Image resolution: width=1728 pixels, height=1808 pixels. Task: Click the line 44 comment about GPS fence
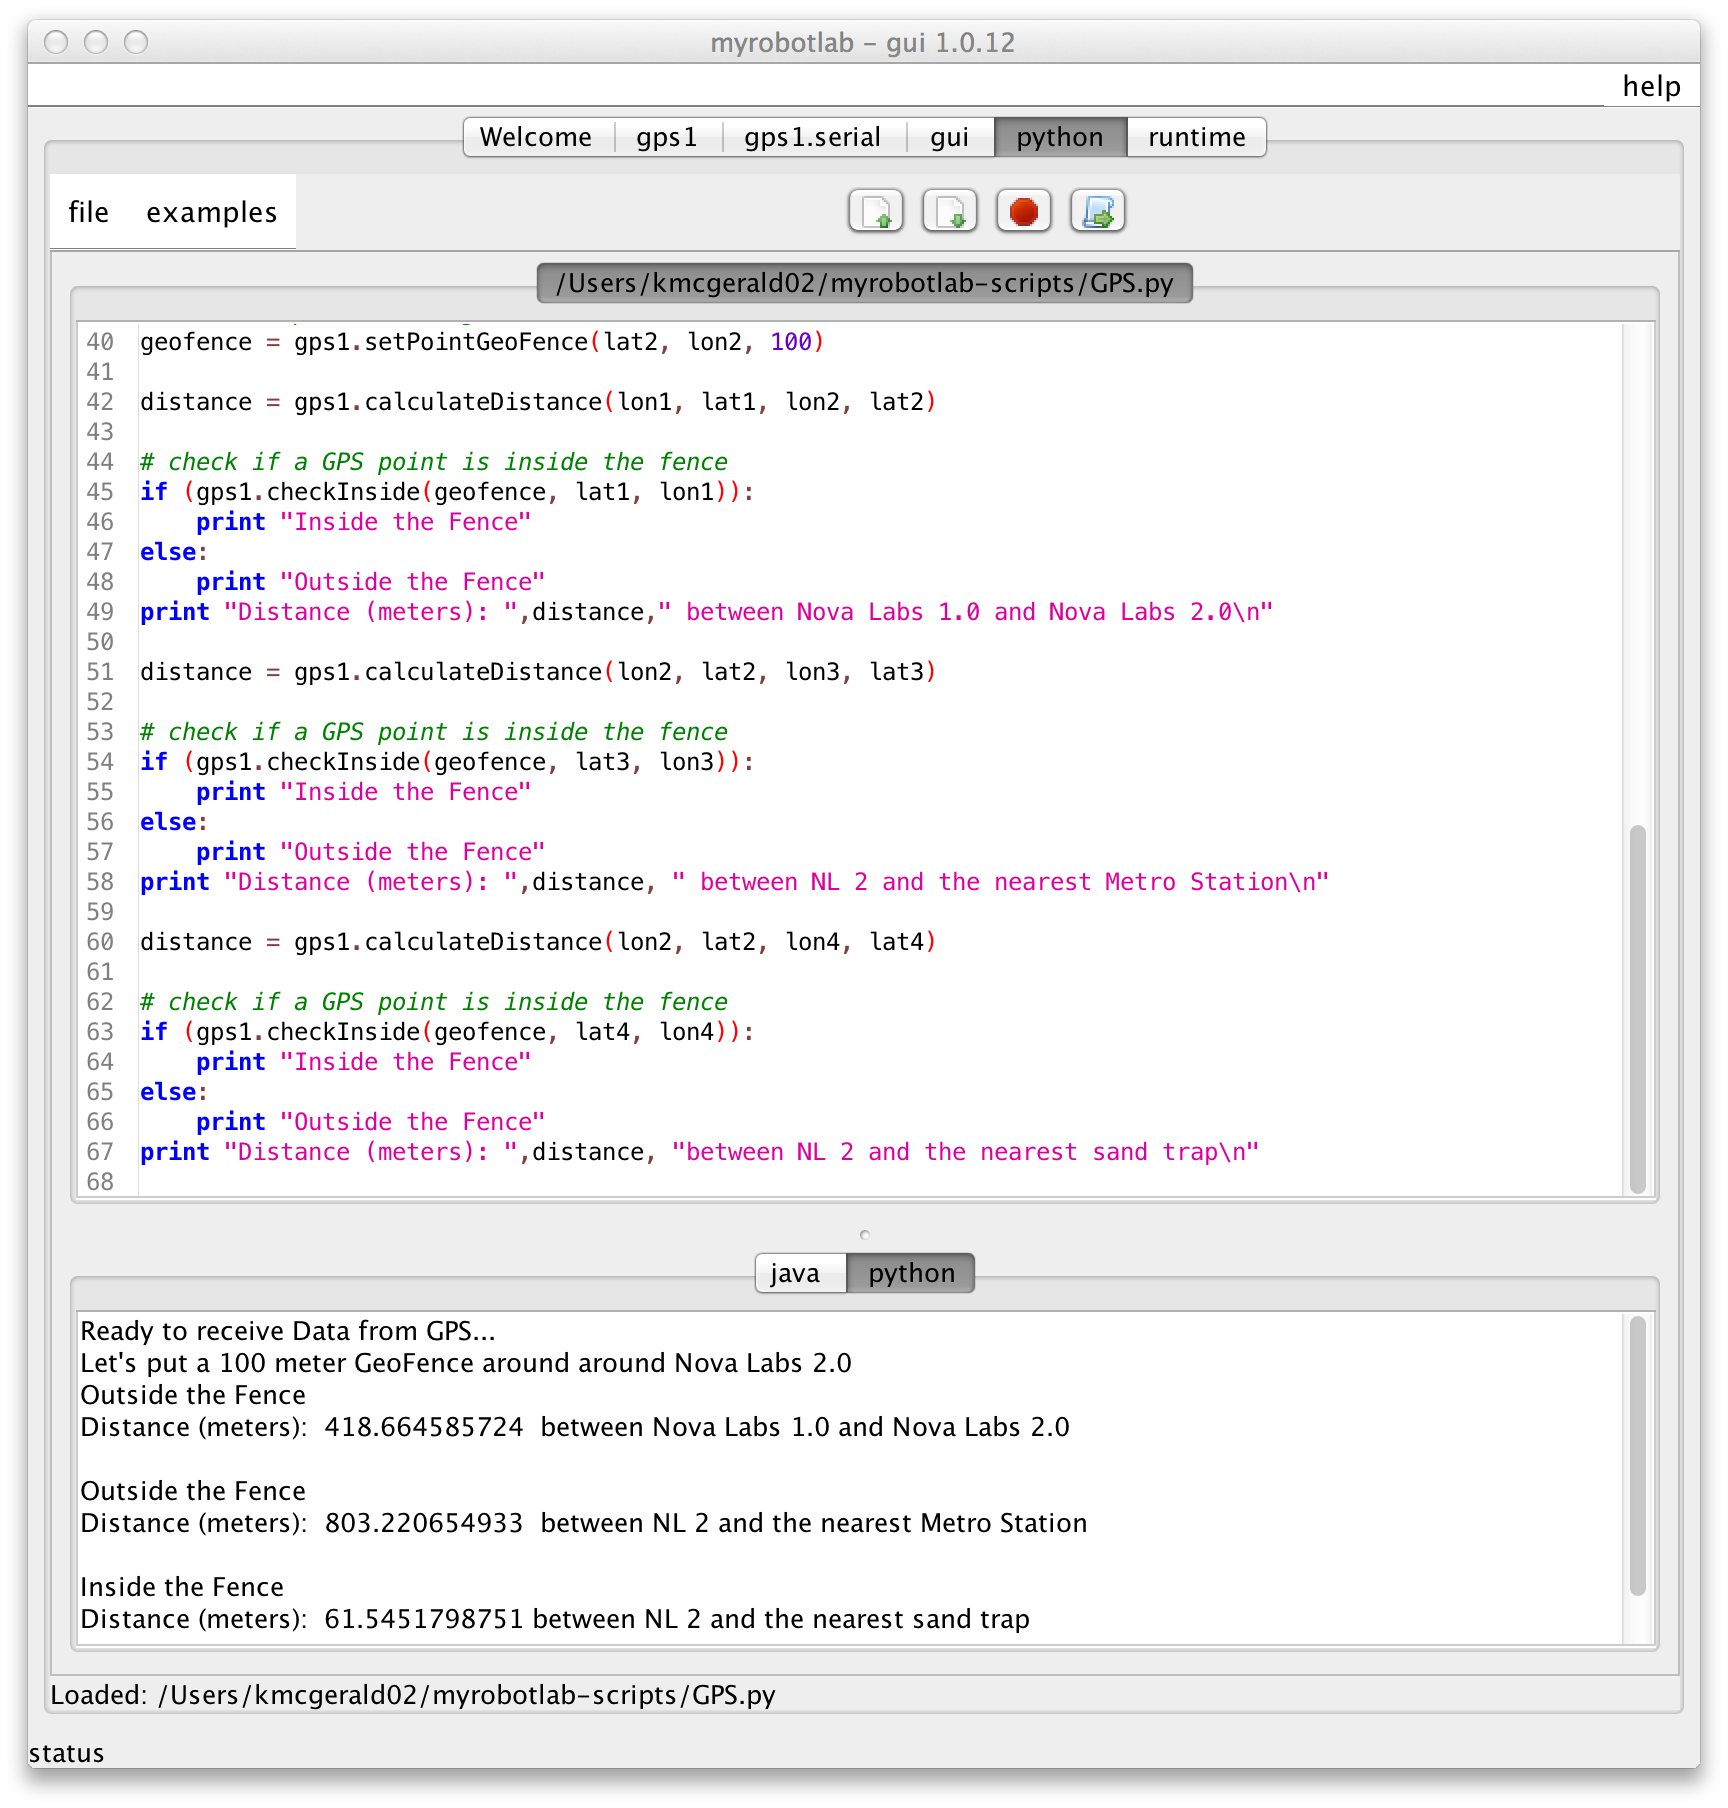click(434, 462)
